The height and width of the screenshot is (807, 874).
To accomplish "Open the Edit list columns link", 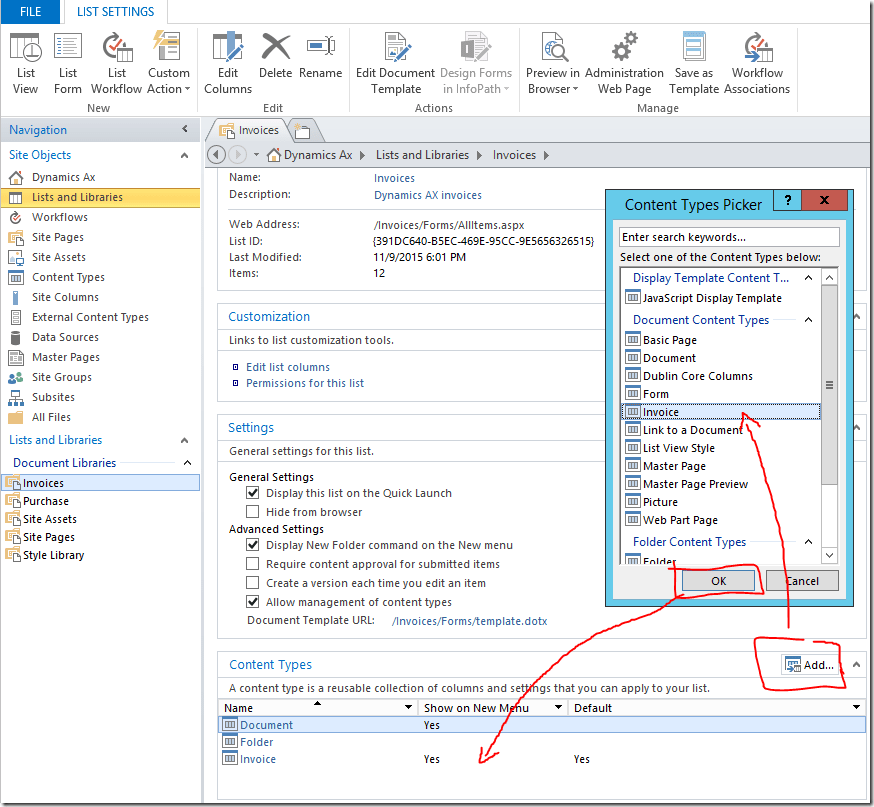I will click(x=288, y=364).
